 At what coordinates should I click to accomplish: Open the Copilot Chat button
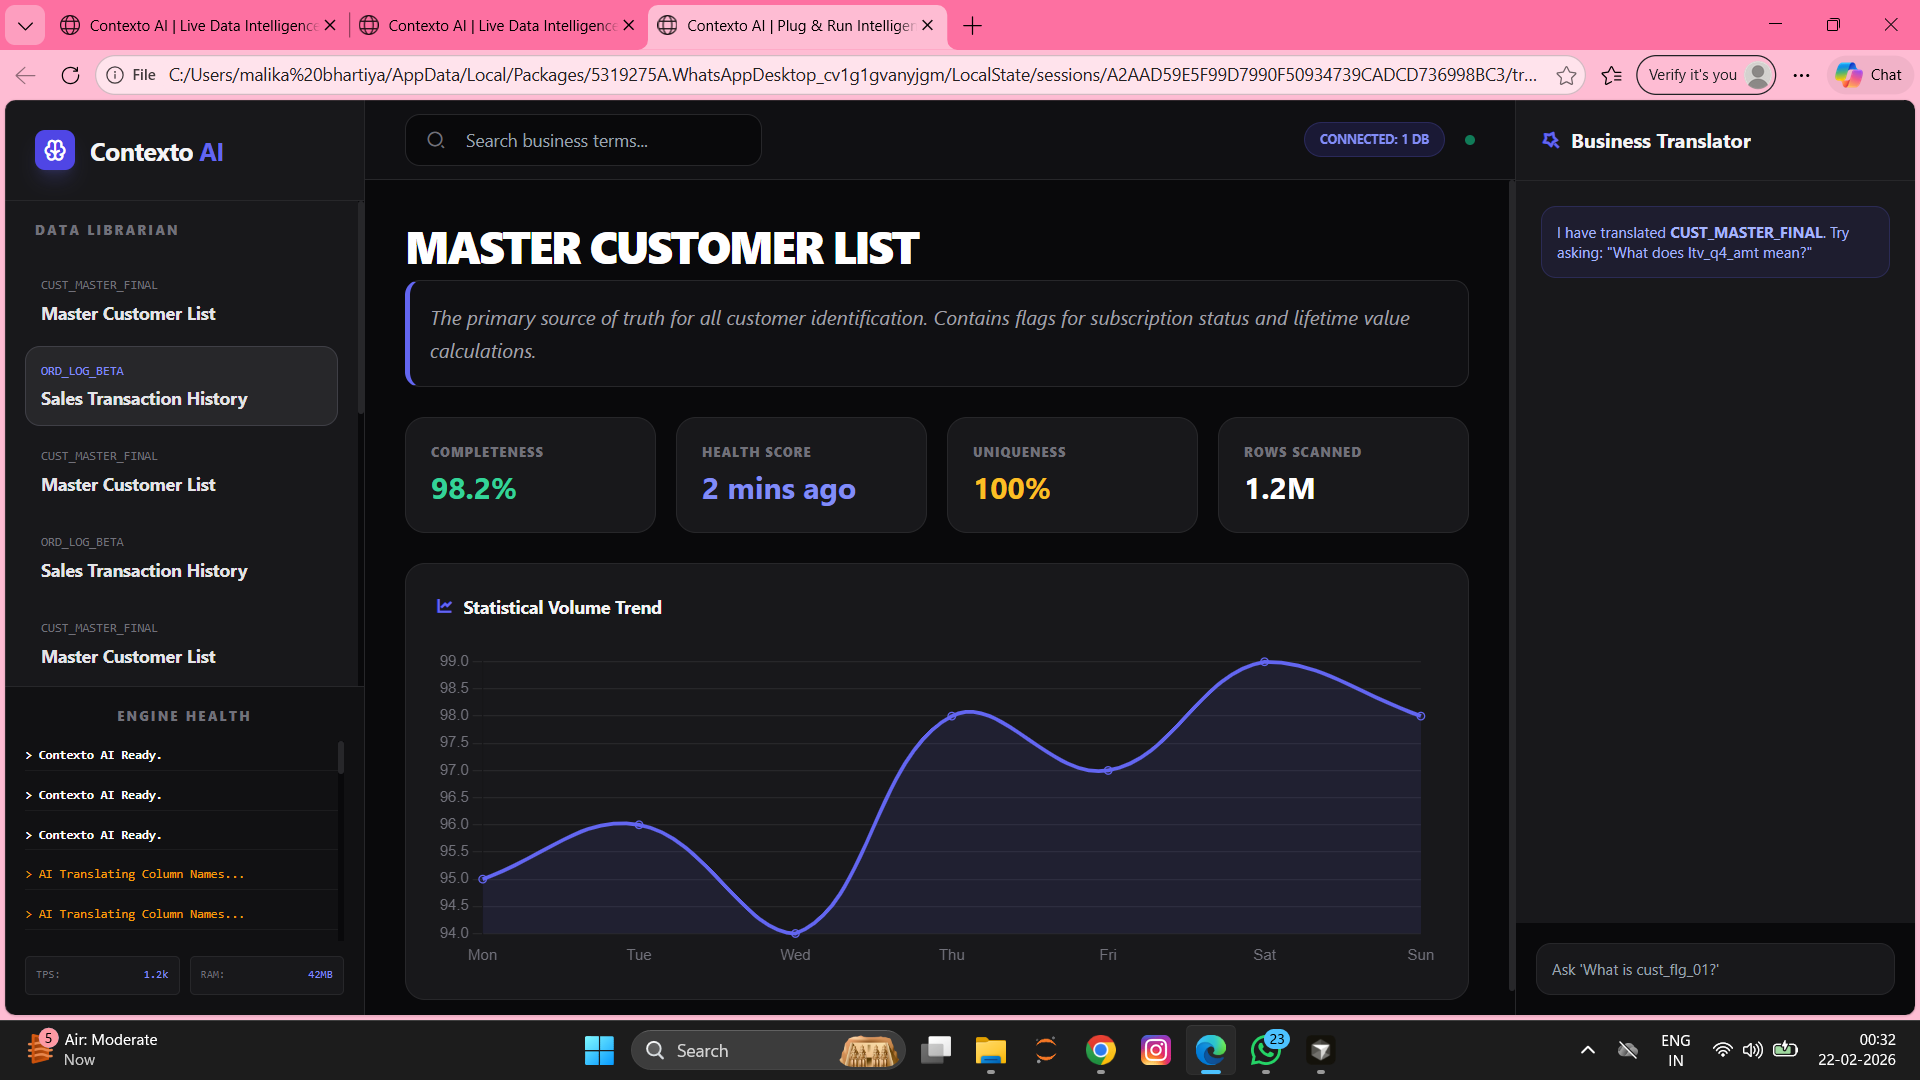1870,75
